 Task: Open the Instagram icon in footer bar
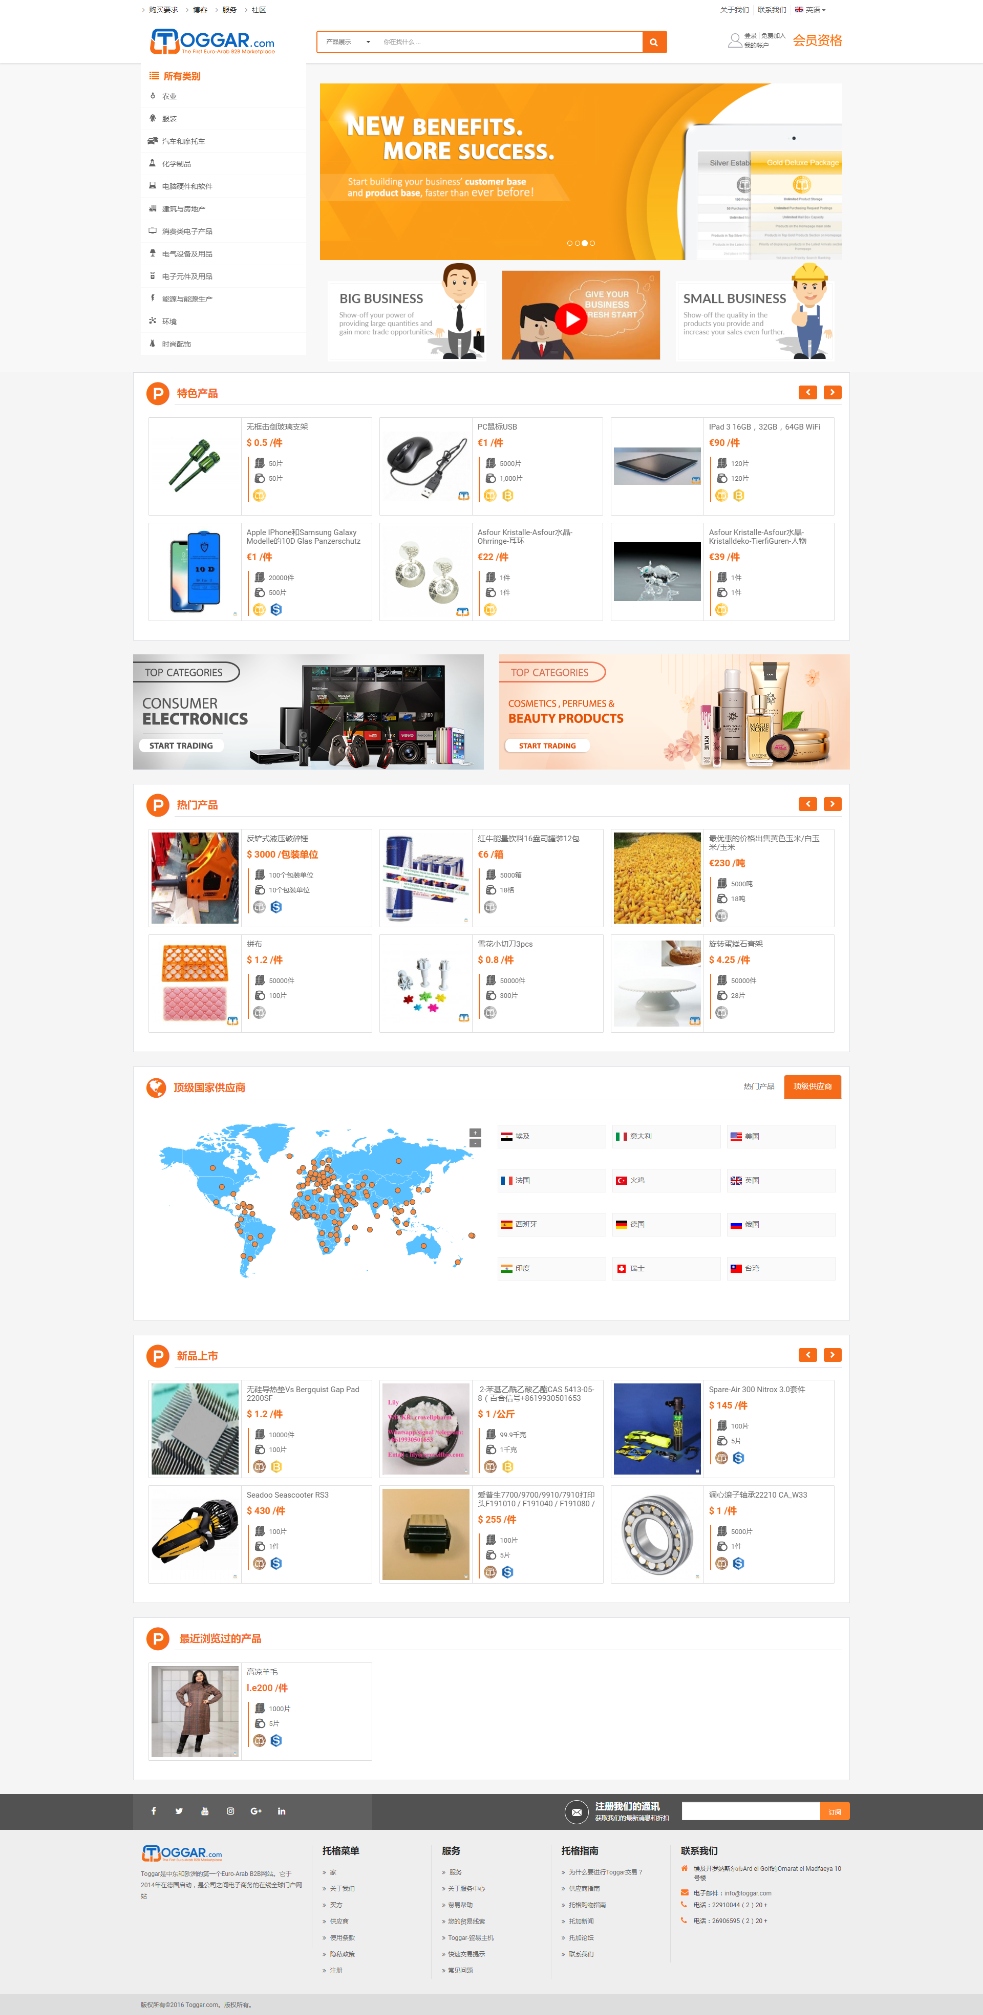230,1811
